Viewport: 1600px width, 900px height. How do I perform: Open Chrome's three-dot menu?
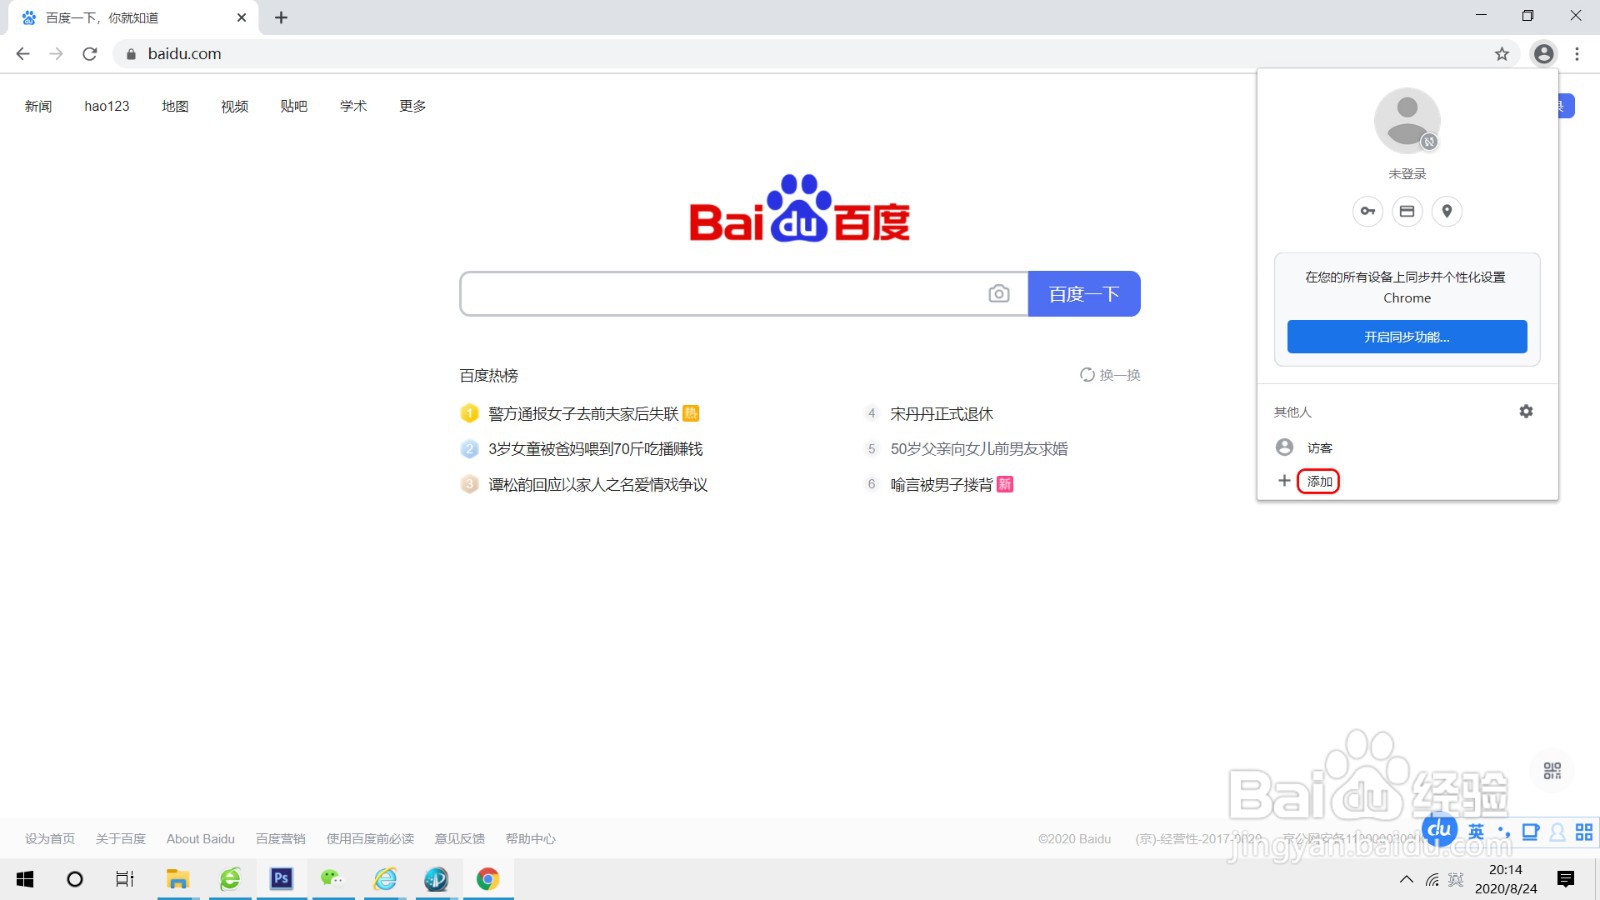tap(1578, 54)
